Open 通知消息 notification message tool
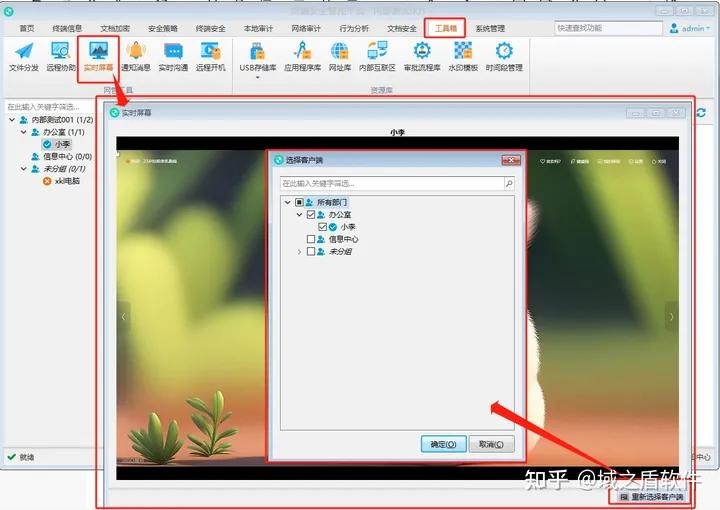The height and width of the screenshot is (510, 720). [135, 56]
